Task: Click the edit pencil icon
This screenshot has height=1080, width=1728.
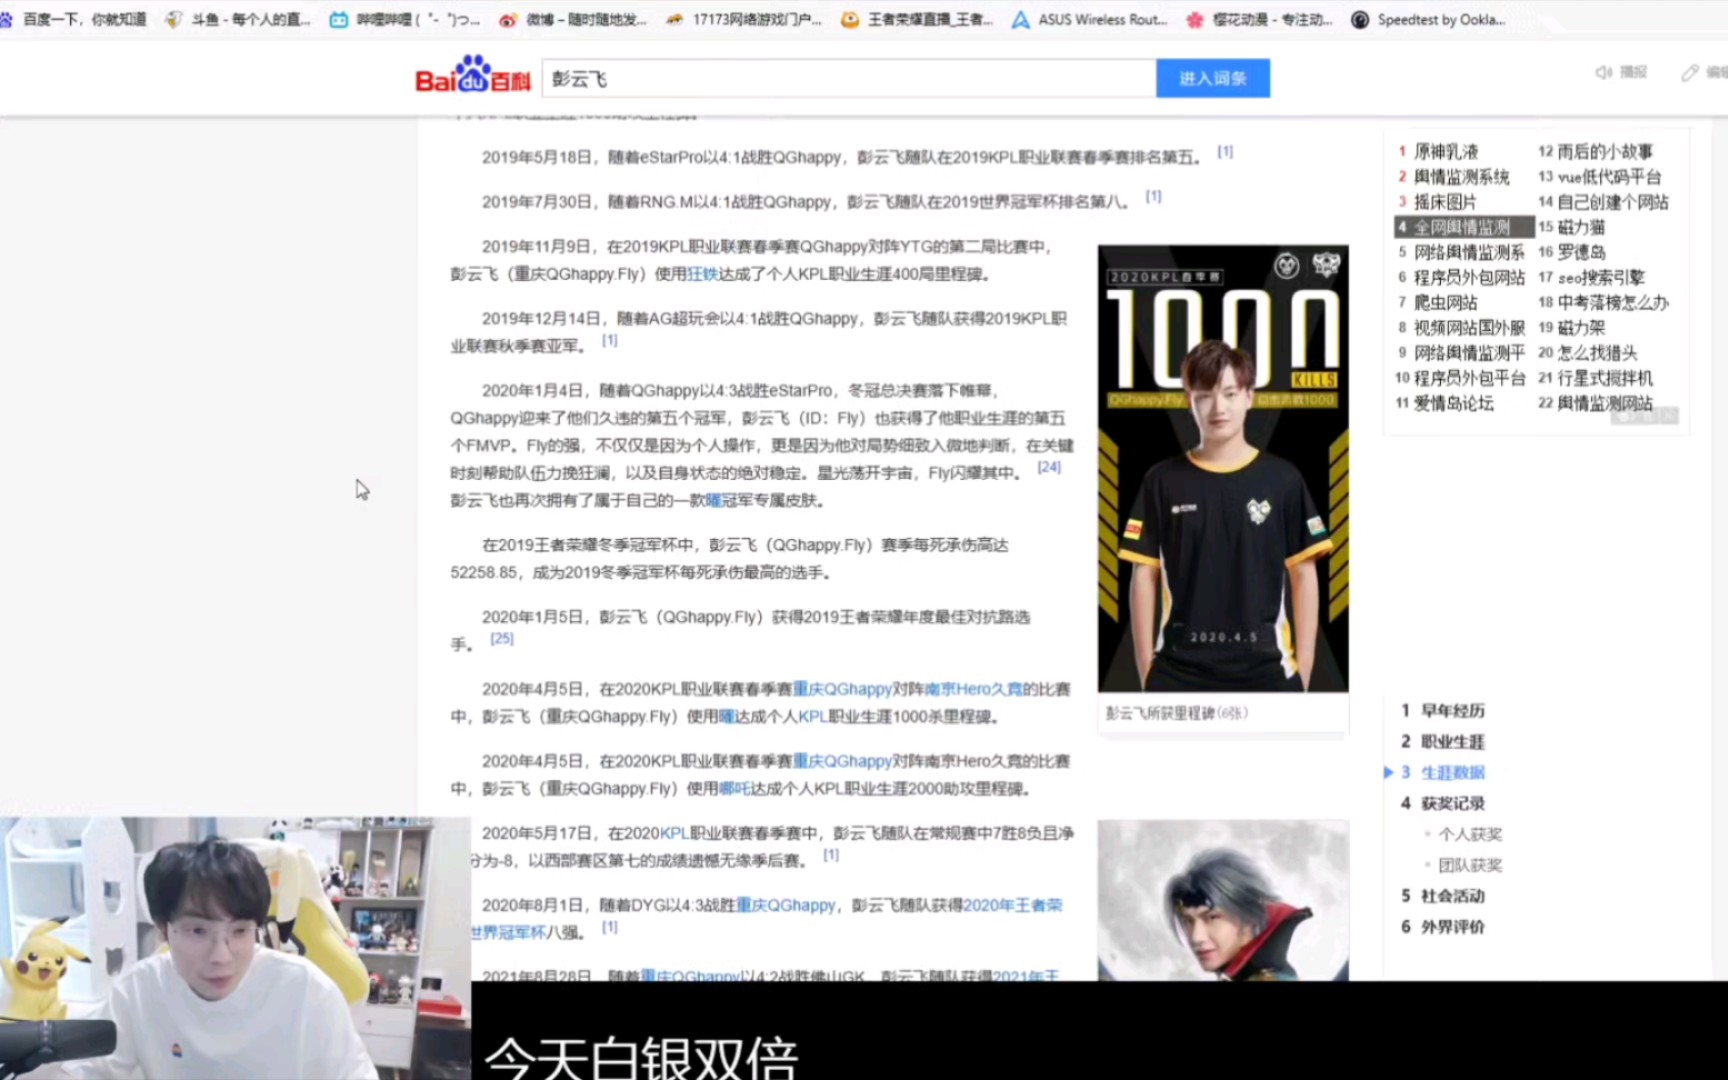Action: 1690,72
